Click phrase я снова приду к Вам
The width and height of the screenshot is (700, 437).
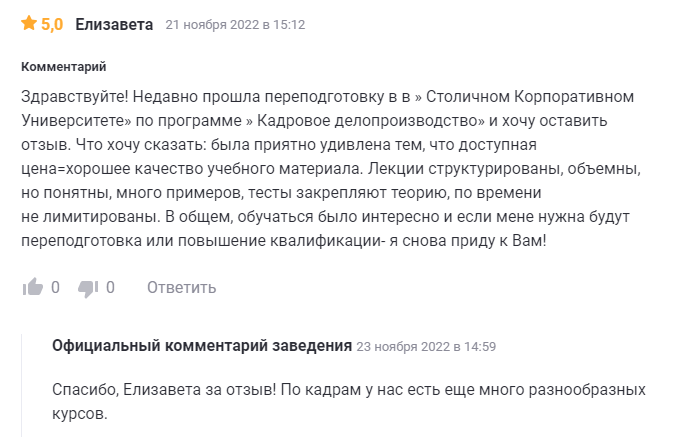(x=467, y=241)
